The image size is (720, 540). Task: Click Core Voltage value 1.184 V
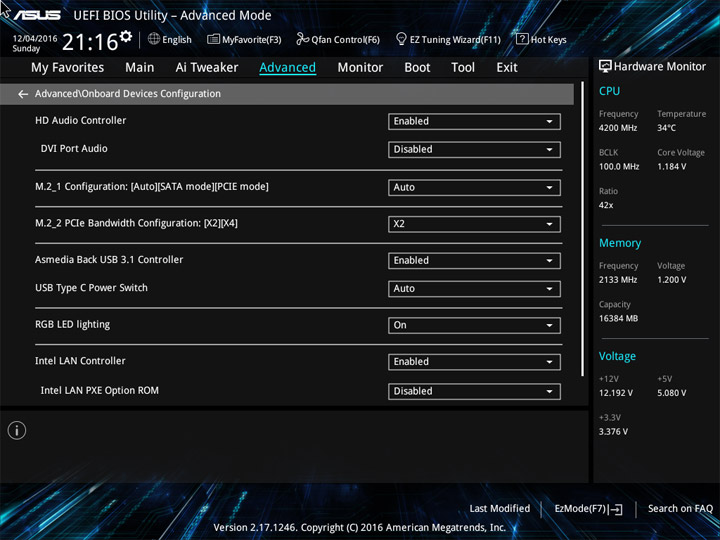[x=671, y=167]
